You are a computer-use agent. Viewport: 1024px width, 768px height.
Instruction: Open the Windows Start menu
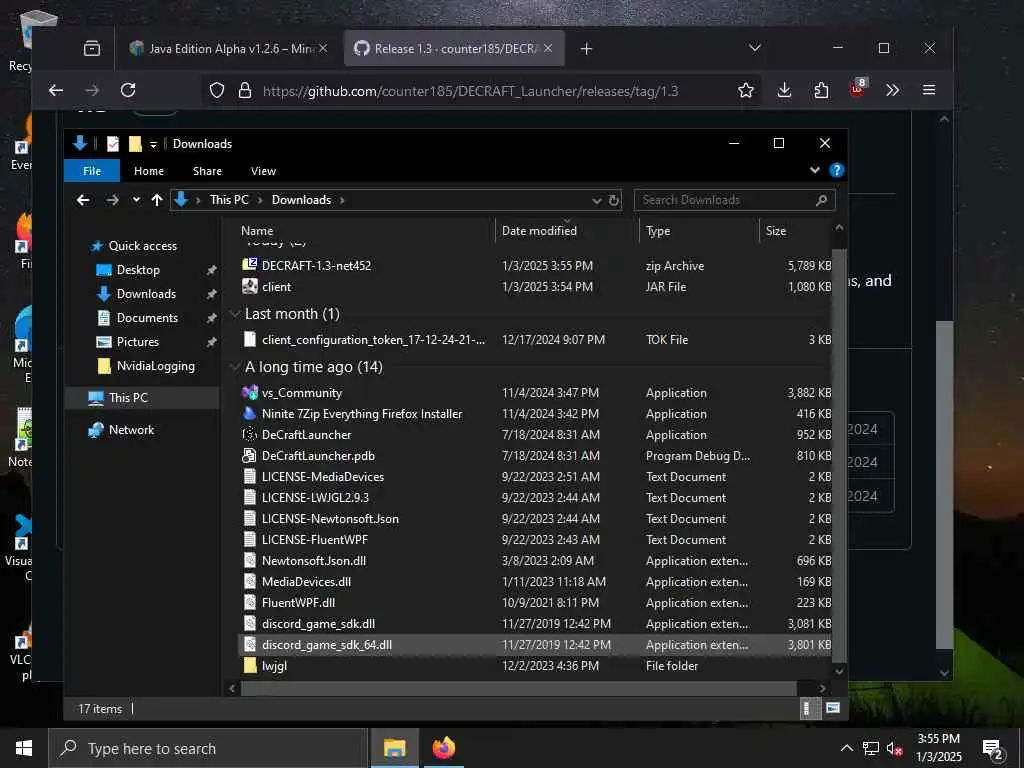24,748
